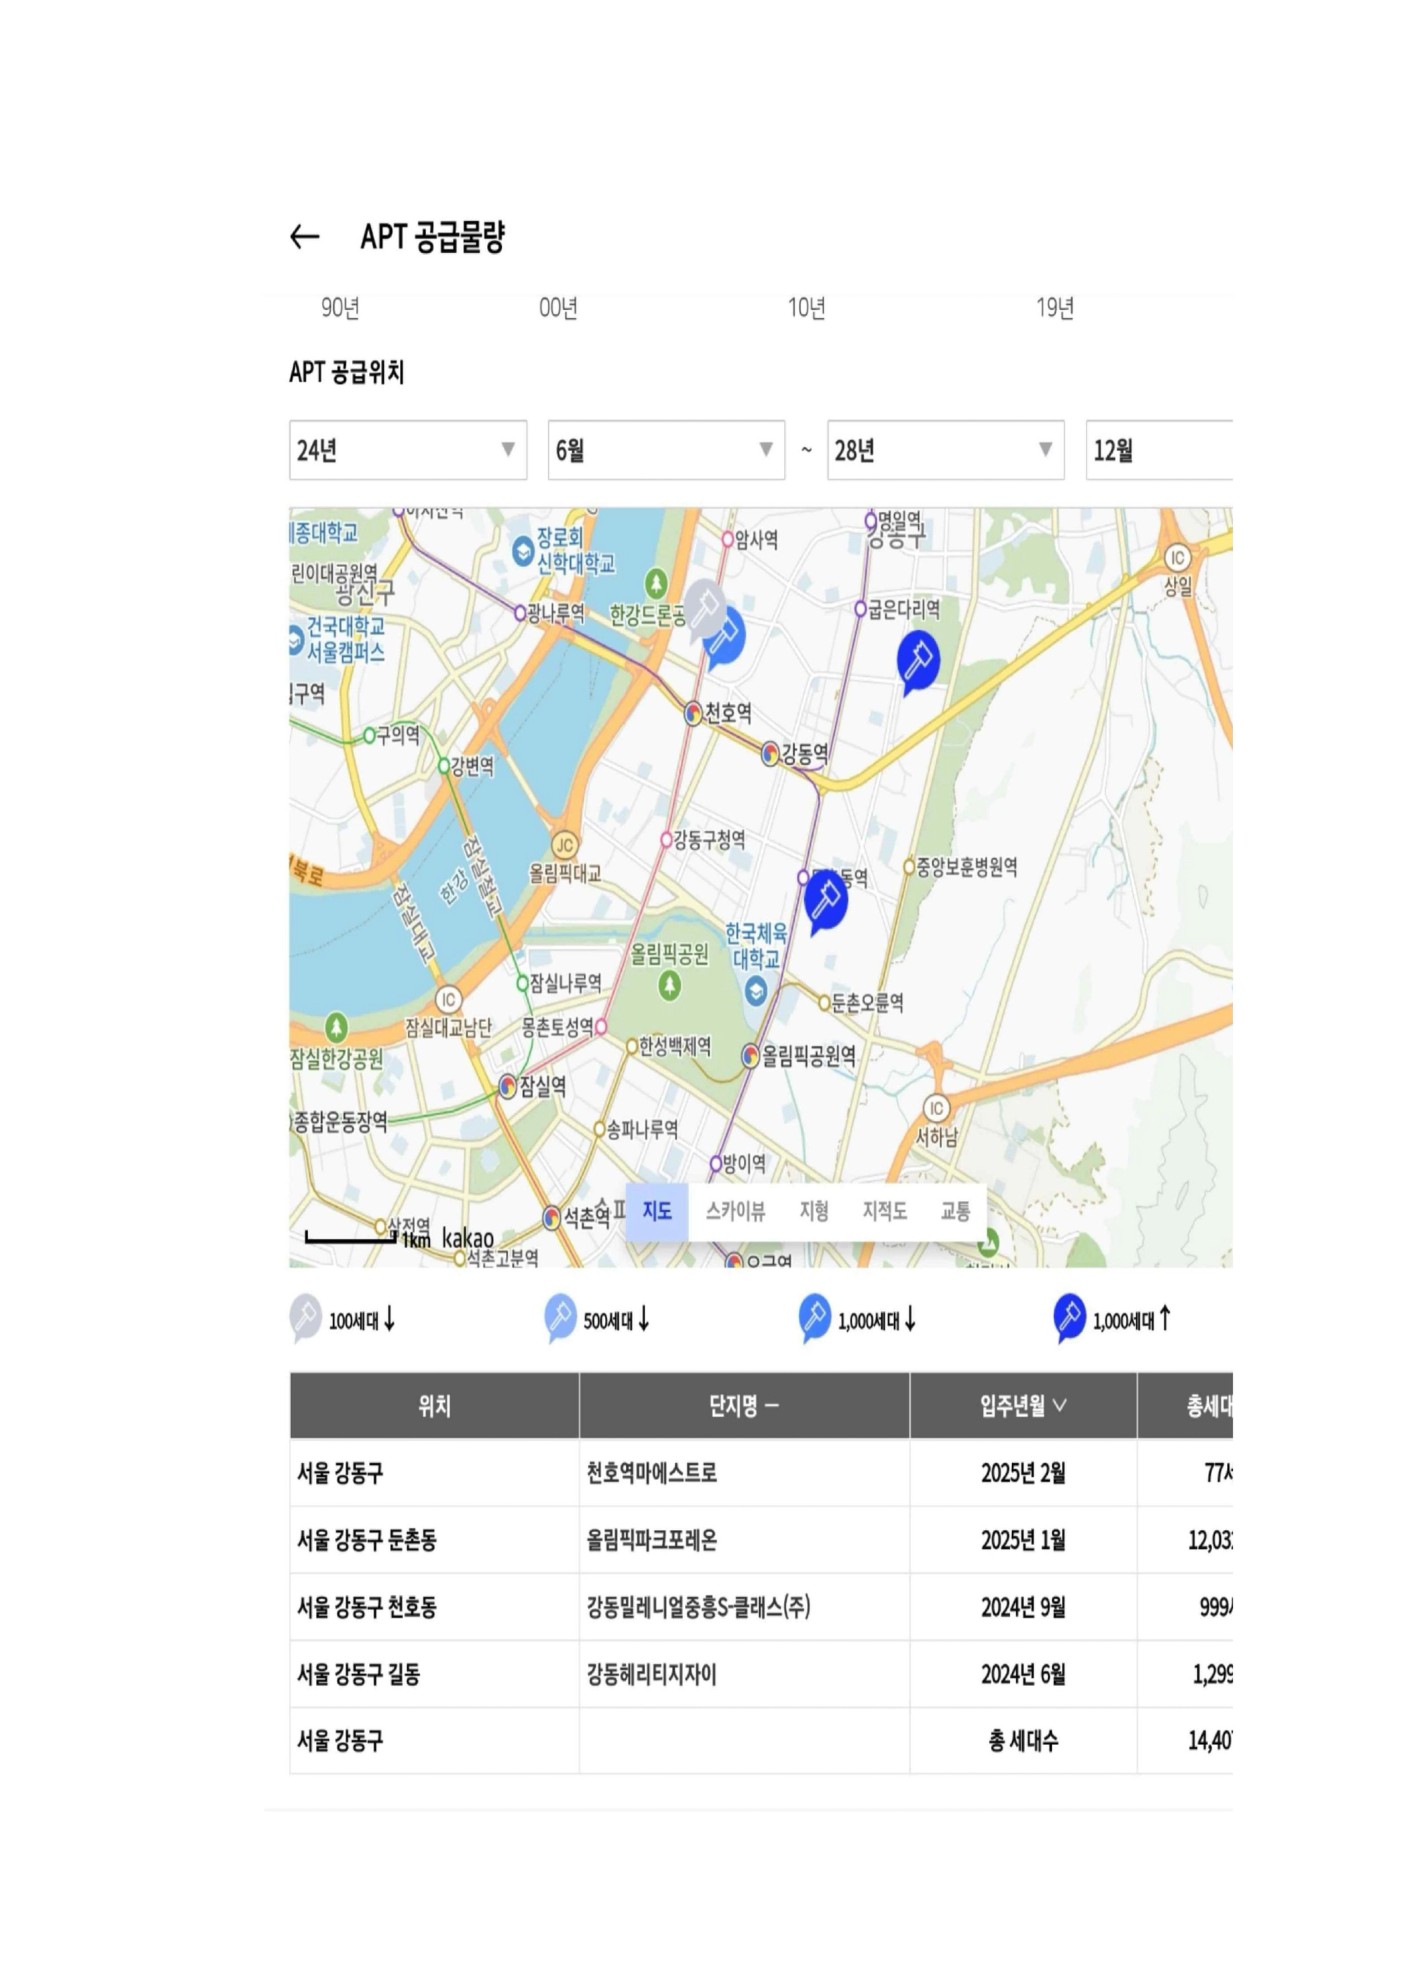Click the APT 공급물량 page title

point(433,237)
